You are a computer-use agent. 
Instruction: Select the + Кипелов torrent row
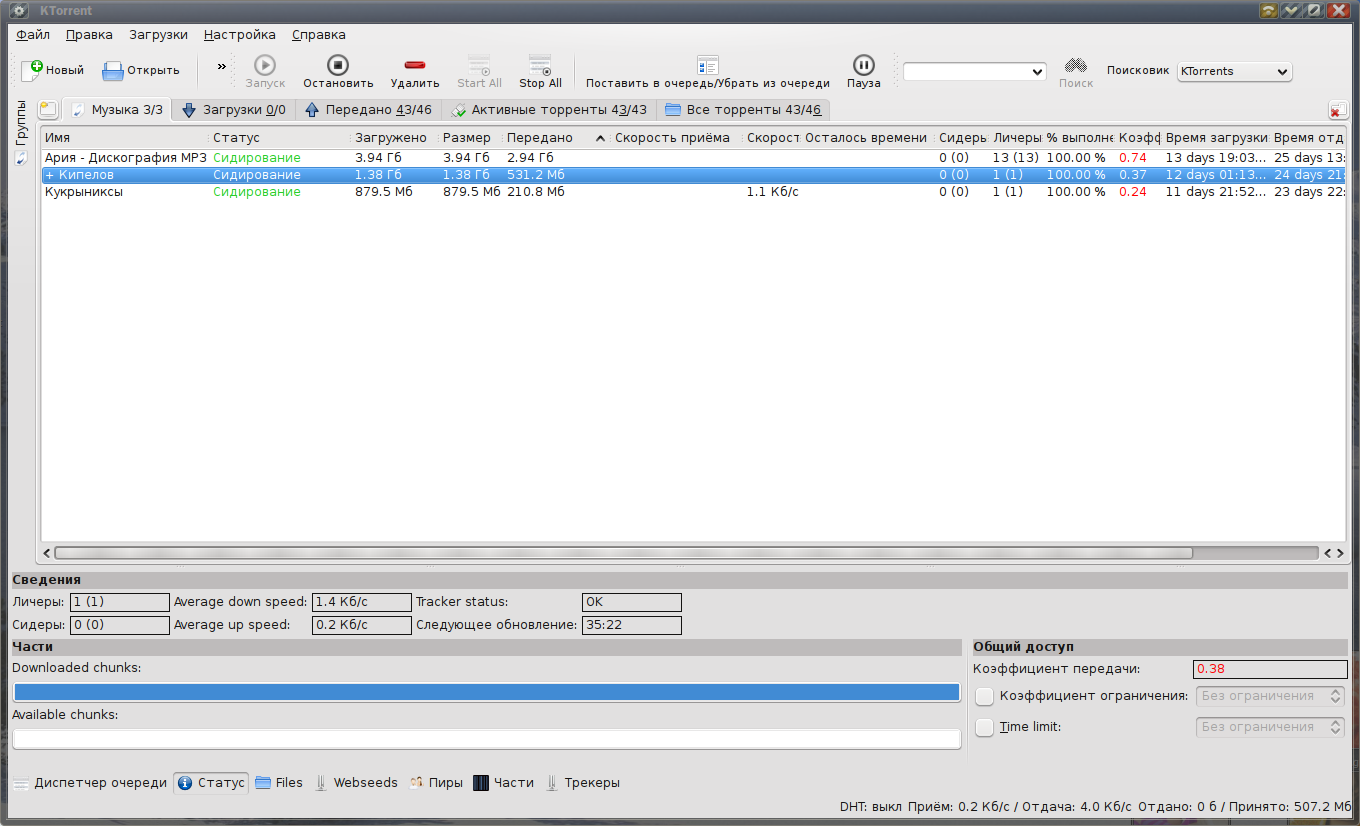(693, 175)
